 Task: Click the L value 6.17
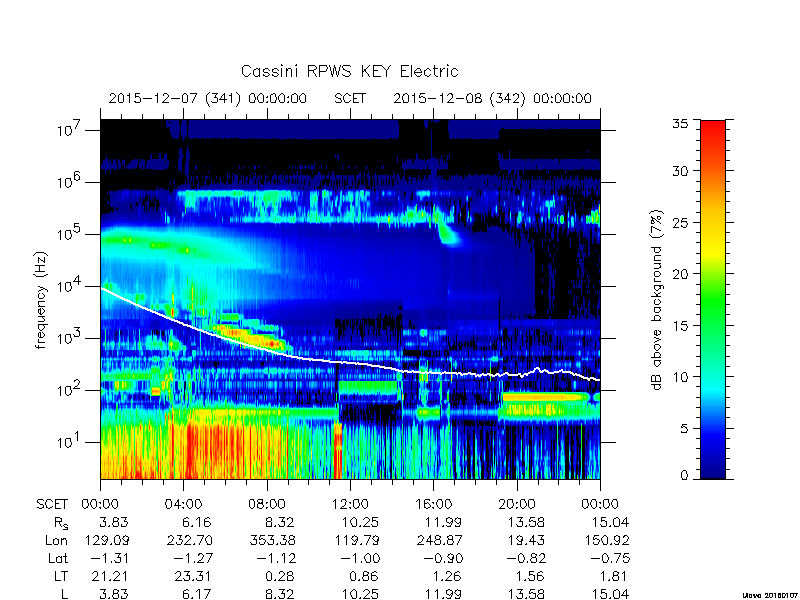click(196, 594)
